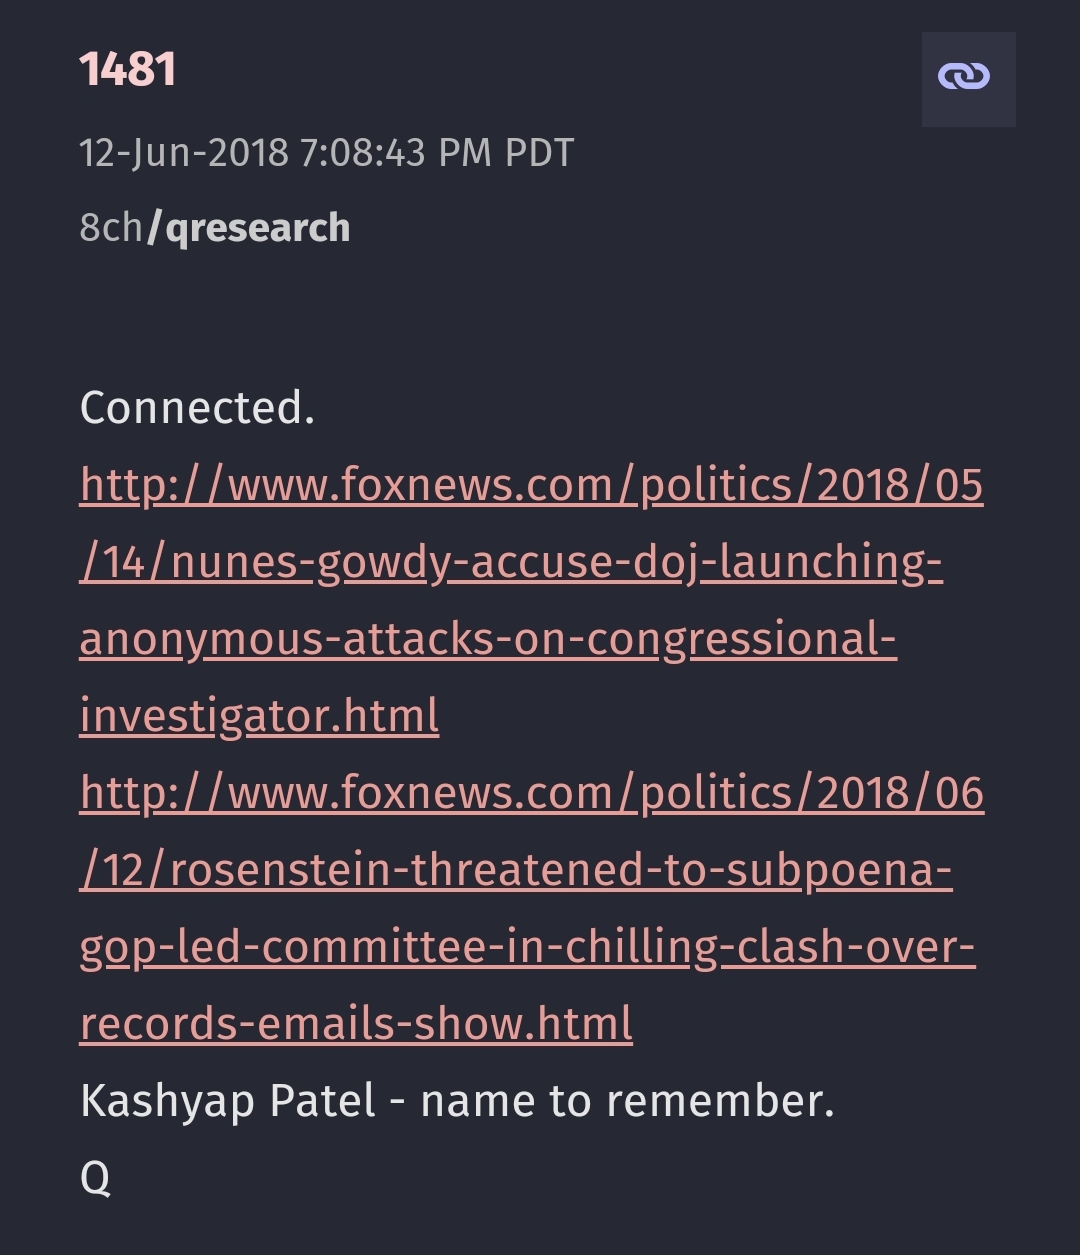Click the dash after Kashyap Patel
Screen dimensions: 1080x1255
click(x=398, y=1102)
